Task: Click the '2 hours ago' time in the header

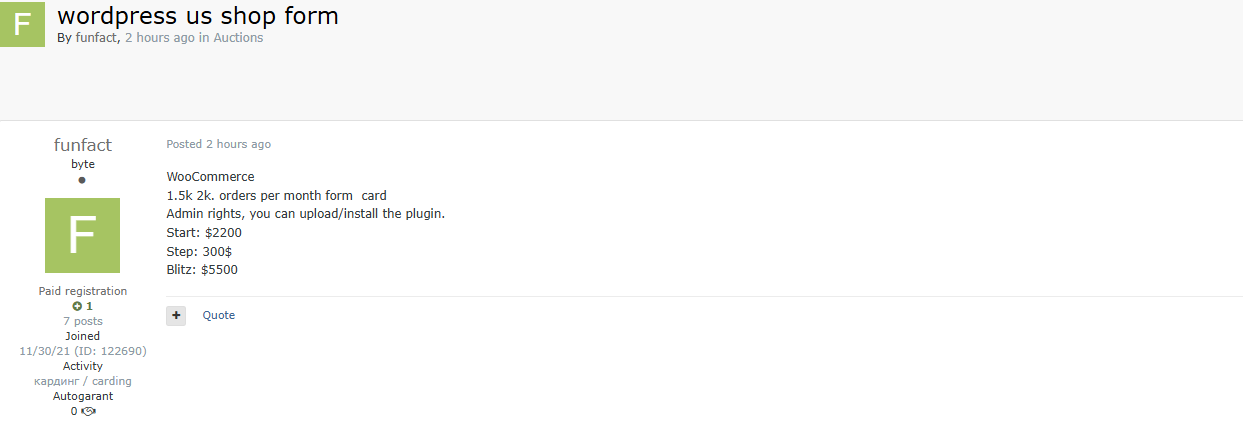Action: pyautogui.click(x=160, y=38)
